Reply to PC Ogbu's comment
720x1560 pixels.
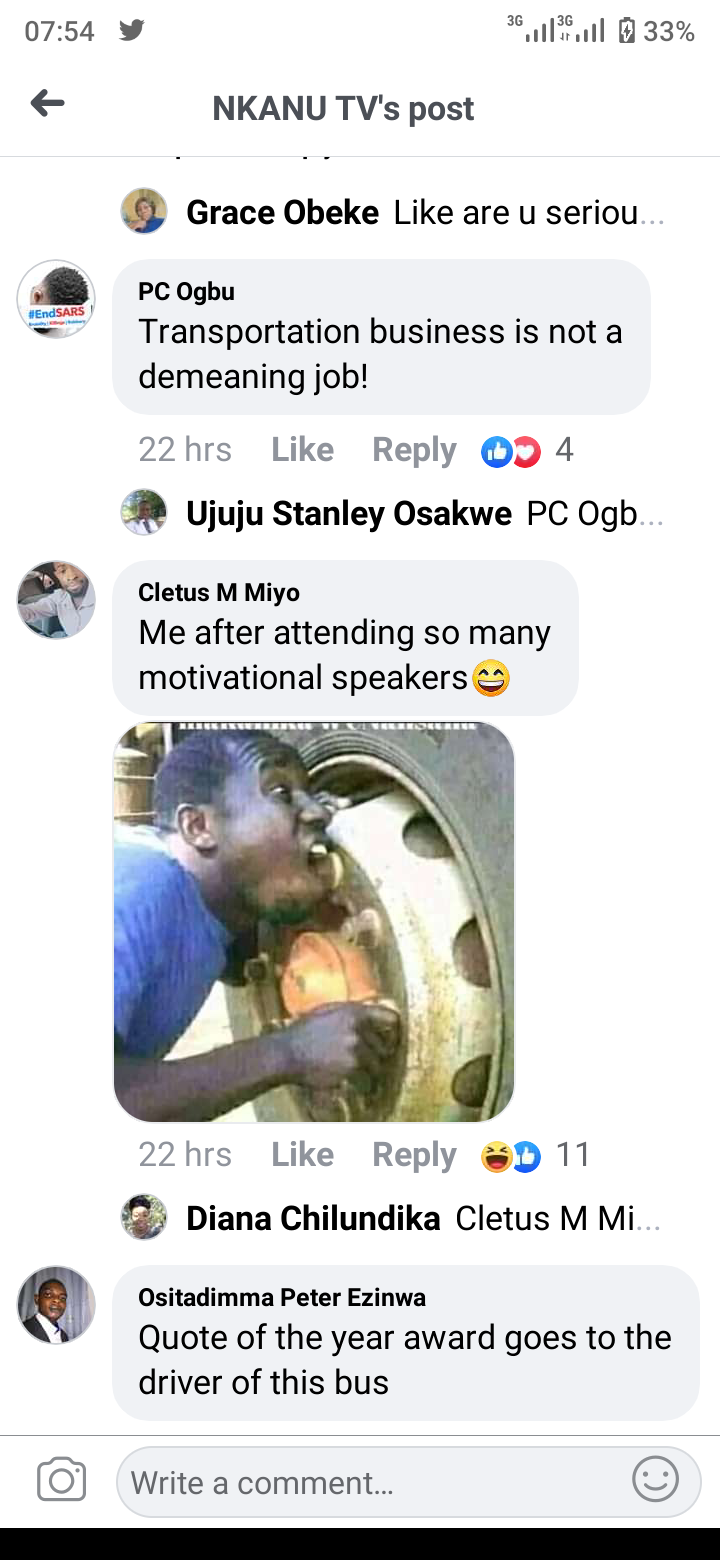coord(414,451)
